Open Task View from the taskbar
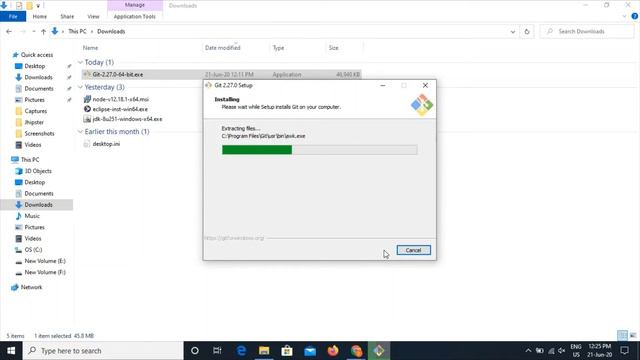This screenshot has height=360, width=640. pos(217,351)
